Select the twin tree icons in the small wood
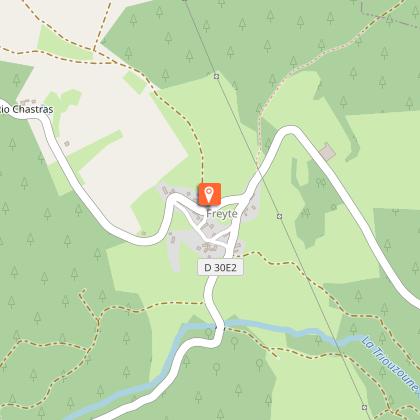The width and height of the screenshot is (420, 420). coord(321,182)
